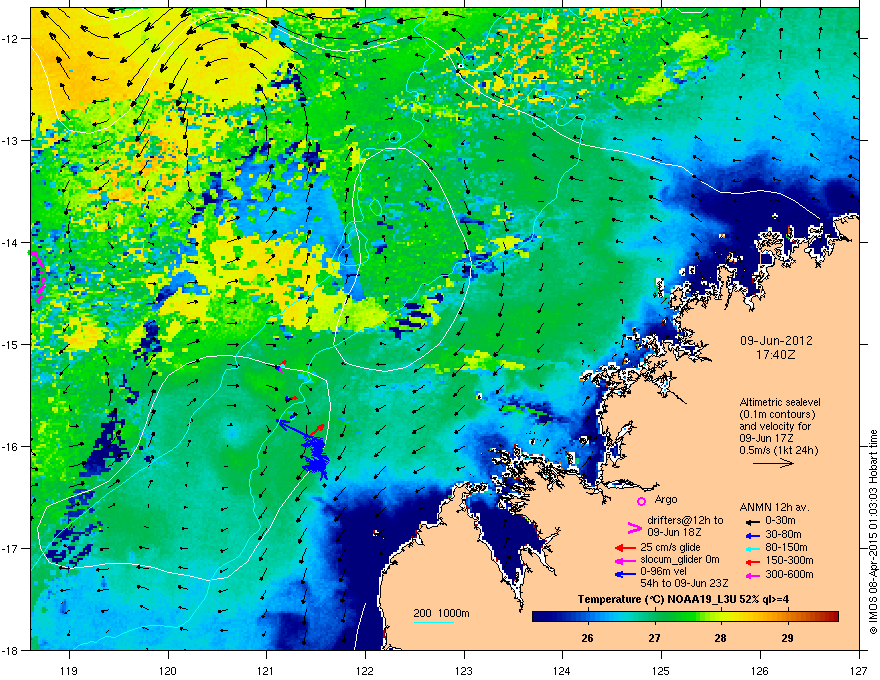Click the '150-300m' depth legend label
This screenshot has height=680, width=880.
point(790,560)
